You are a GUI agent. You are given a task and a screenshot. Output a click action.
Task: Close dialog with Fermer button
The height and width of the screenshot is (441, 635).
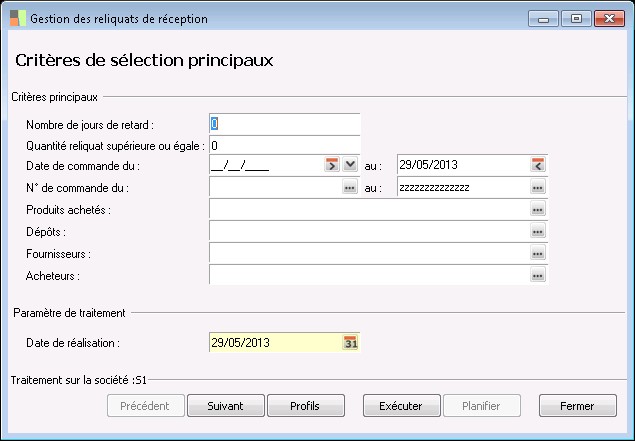click(x=577, y=406)
